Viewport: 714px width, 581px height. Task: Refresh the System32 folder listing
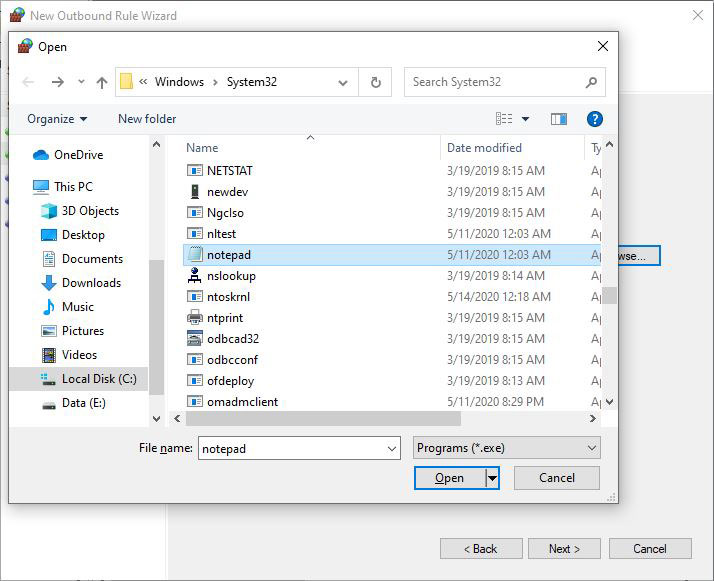[375, 82]
